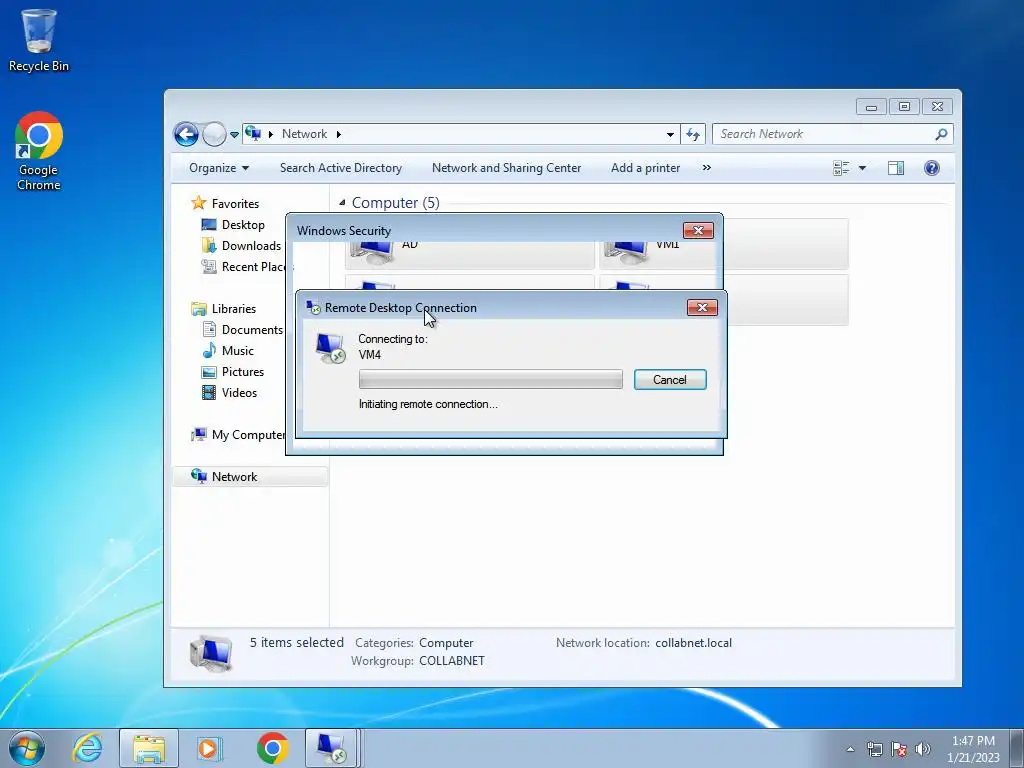Launch Internet Explorer from taskbar
The width and height of the screenshot is (1024, 768).
tap(88, 748)
